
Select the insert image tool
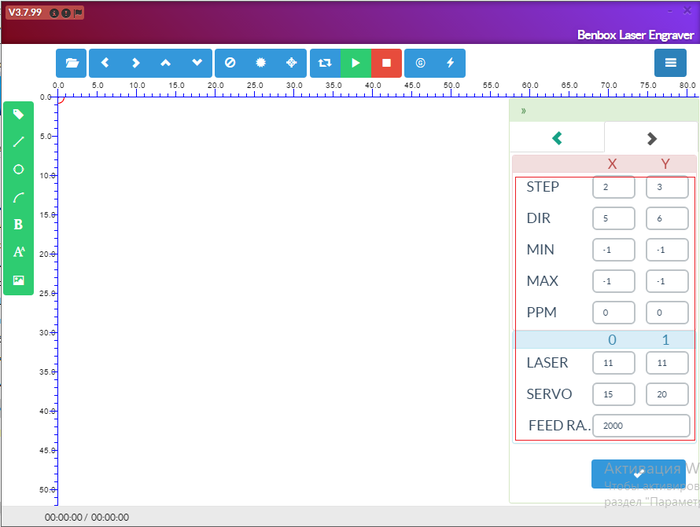[x=18, y=280]
